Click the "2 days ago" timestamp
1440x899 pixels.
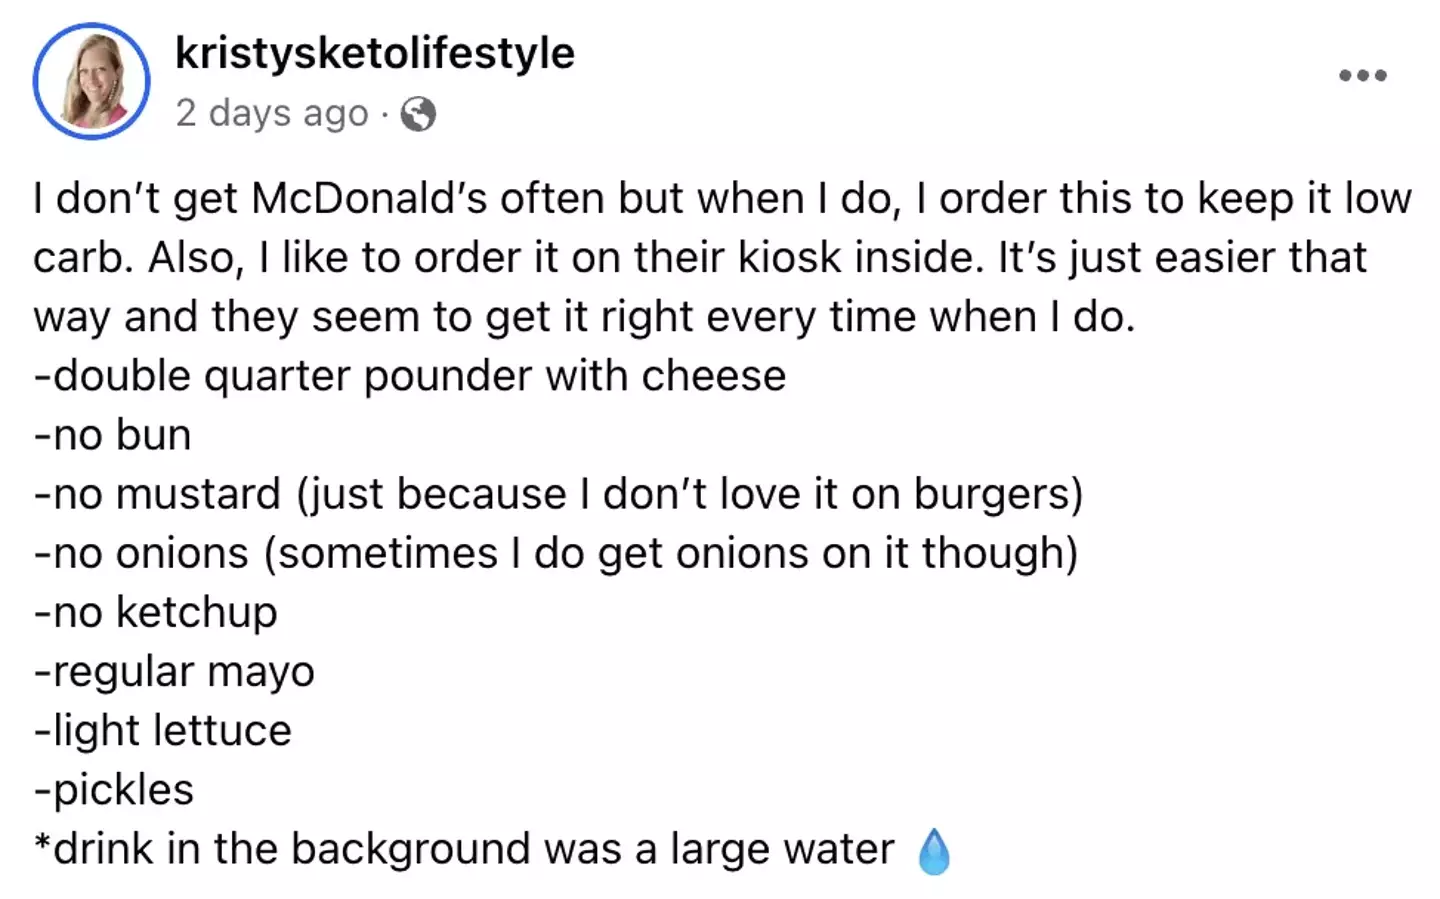pos(272,113)
